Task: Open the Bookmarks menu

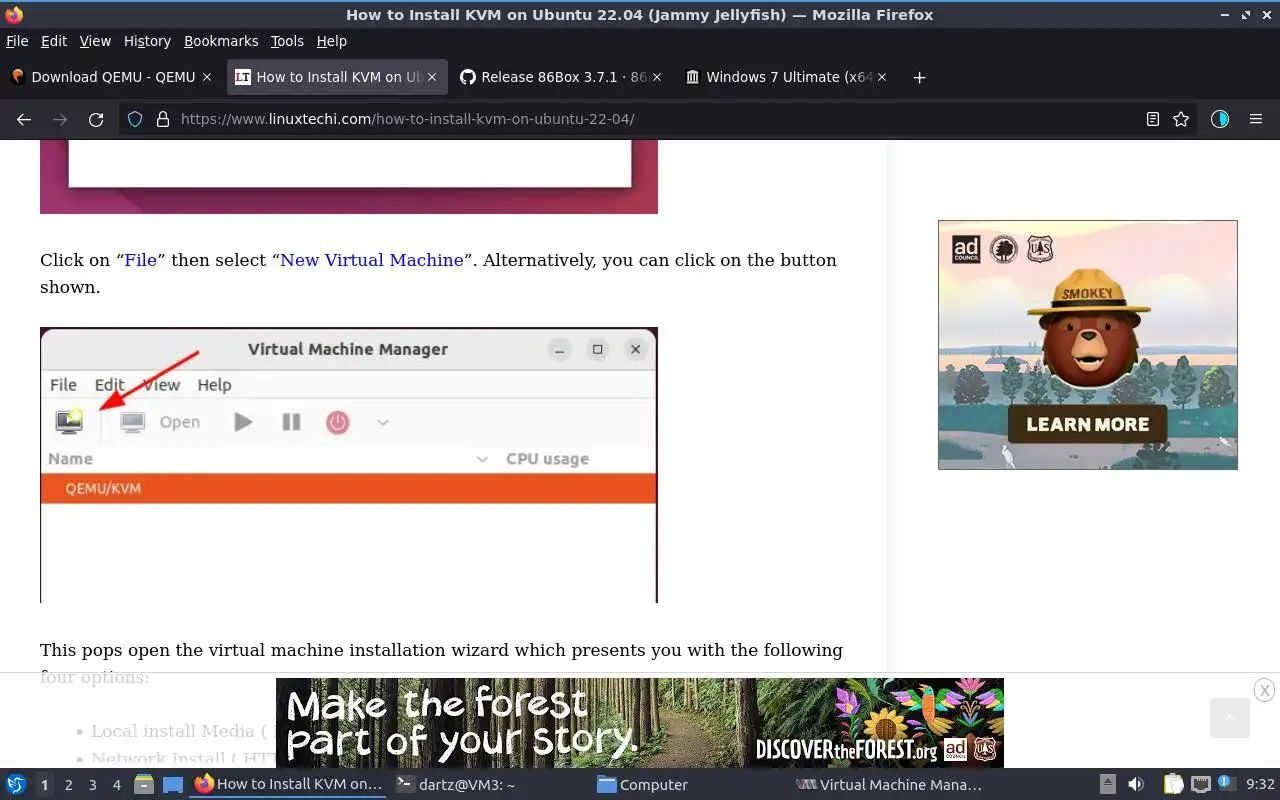Action: pos(221,41)
